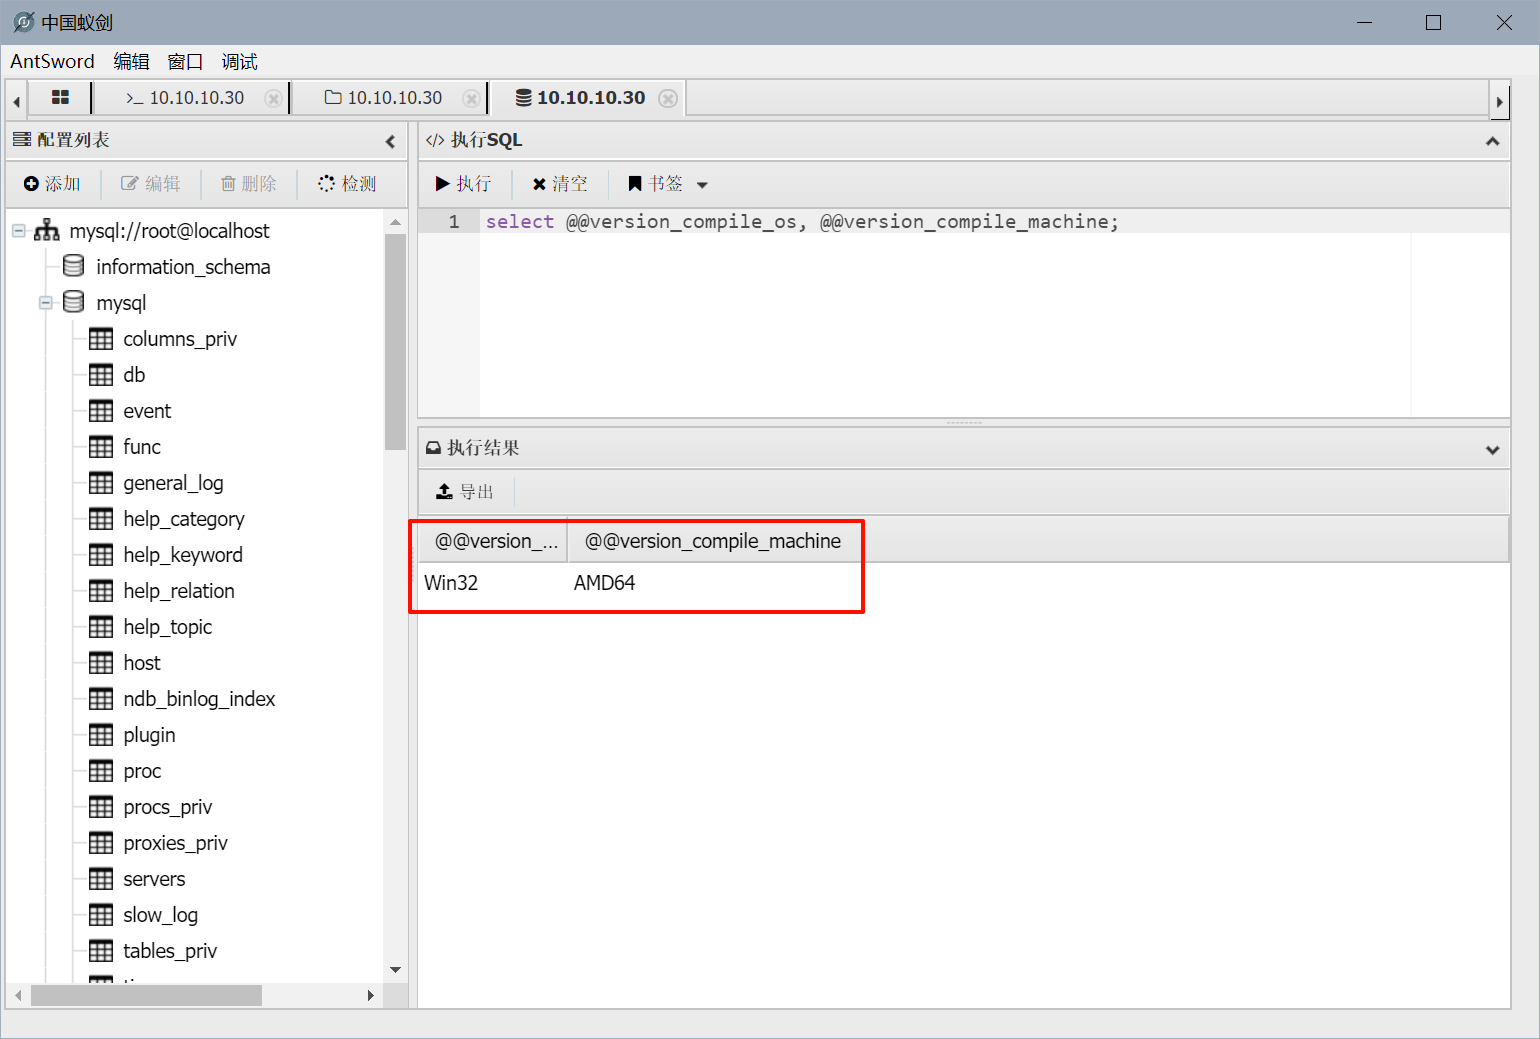Open the 调试 menu
1540x1039 pixels.
point(239,62)
